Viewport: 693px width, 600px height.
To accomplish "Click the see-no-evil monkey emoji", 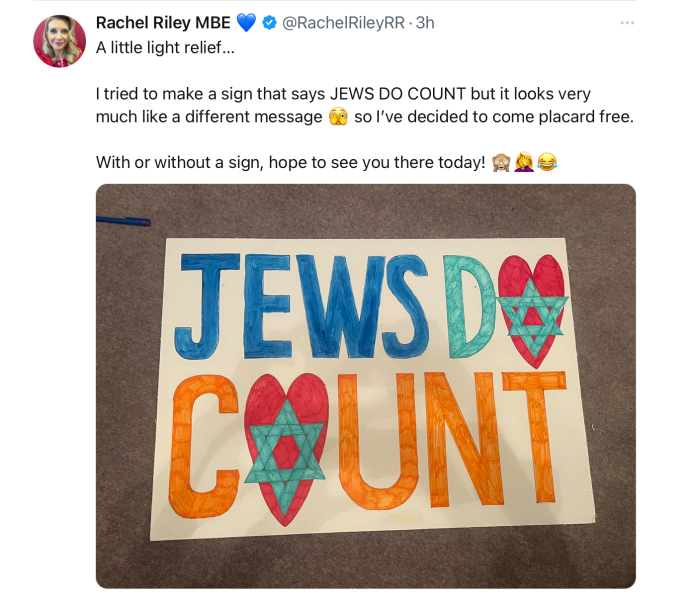I will (x=500, y=162).
